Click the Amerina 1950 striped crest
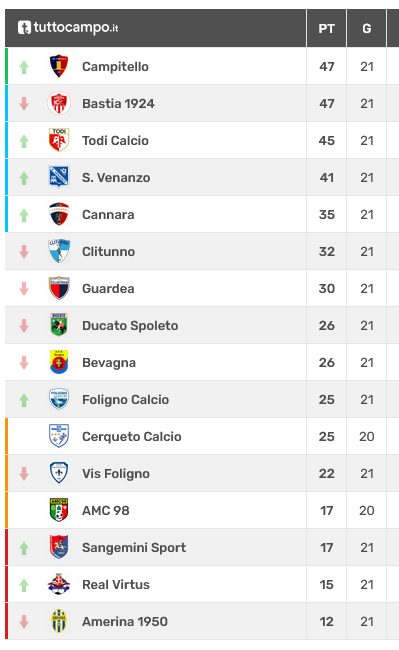Viewport: 399px width, 650px height. point(59,621)
